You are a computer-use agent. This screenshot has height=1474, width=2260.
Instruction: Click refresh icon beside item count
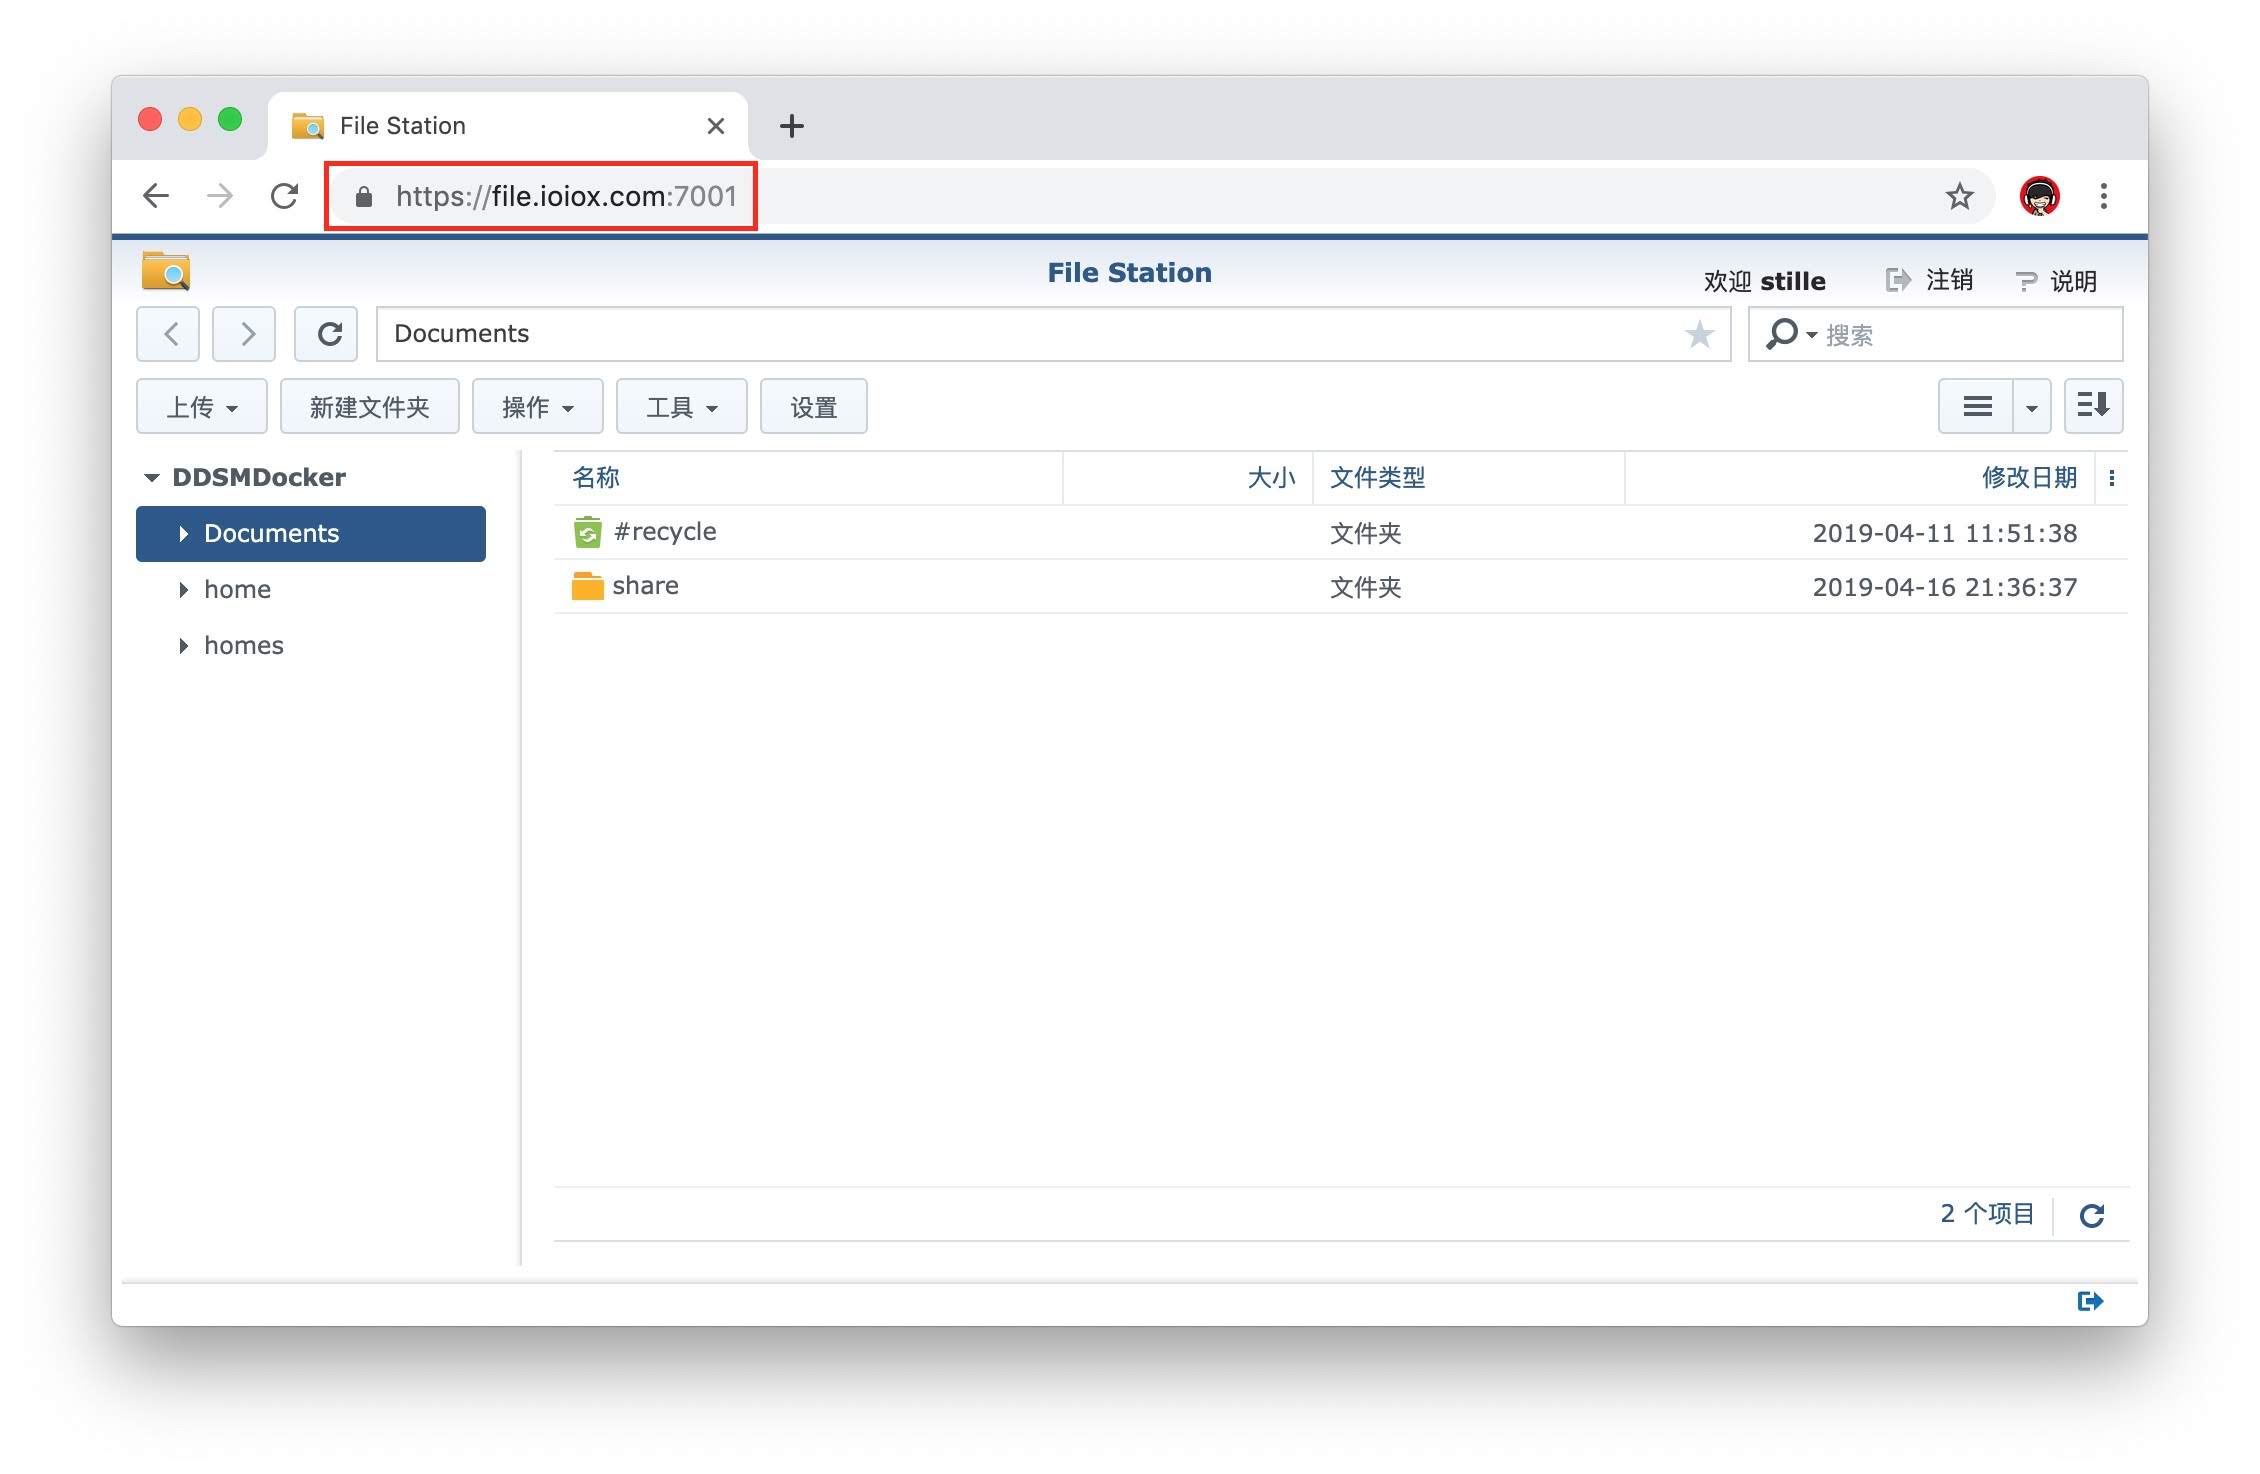pos(2091,1215)
